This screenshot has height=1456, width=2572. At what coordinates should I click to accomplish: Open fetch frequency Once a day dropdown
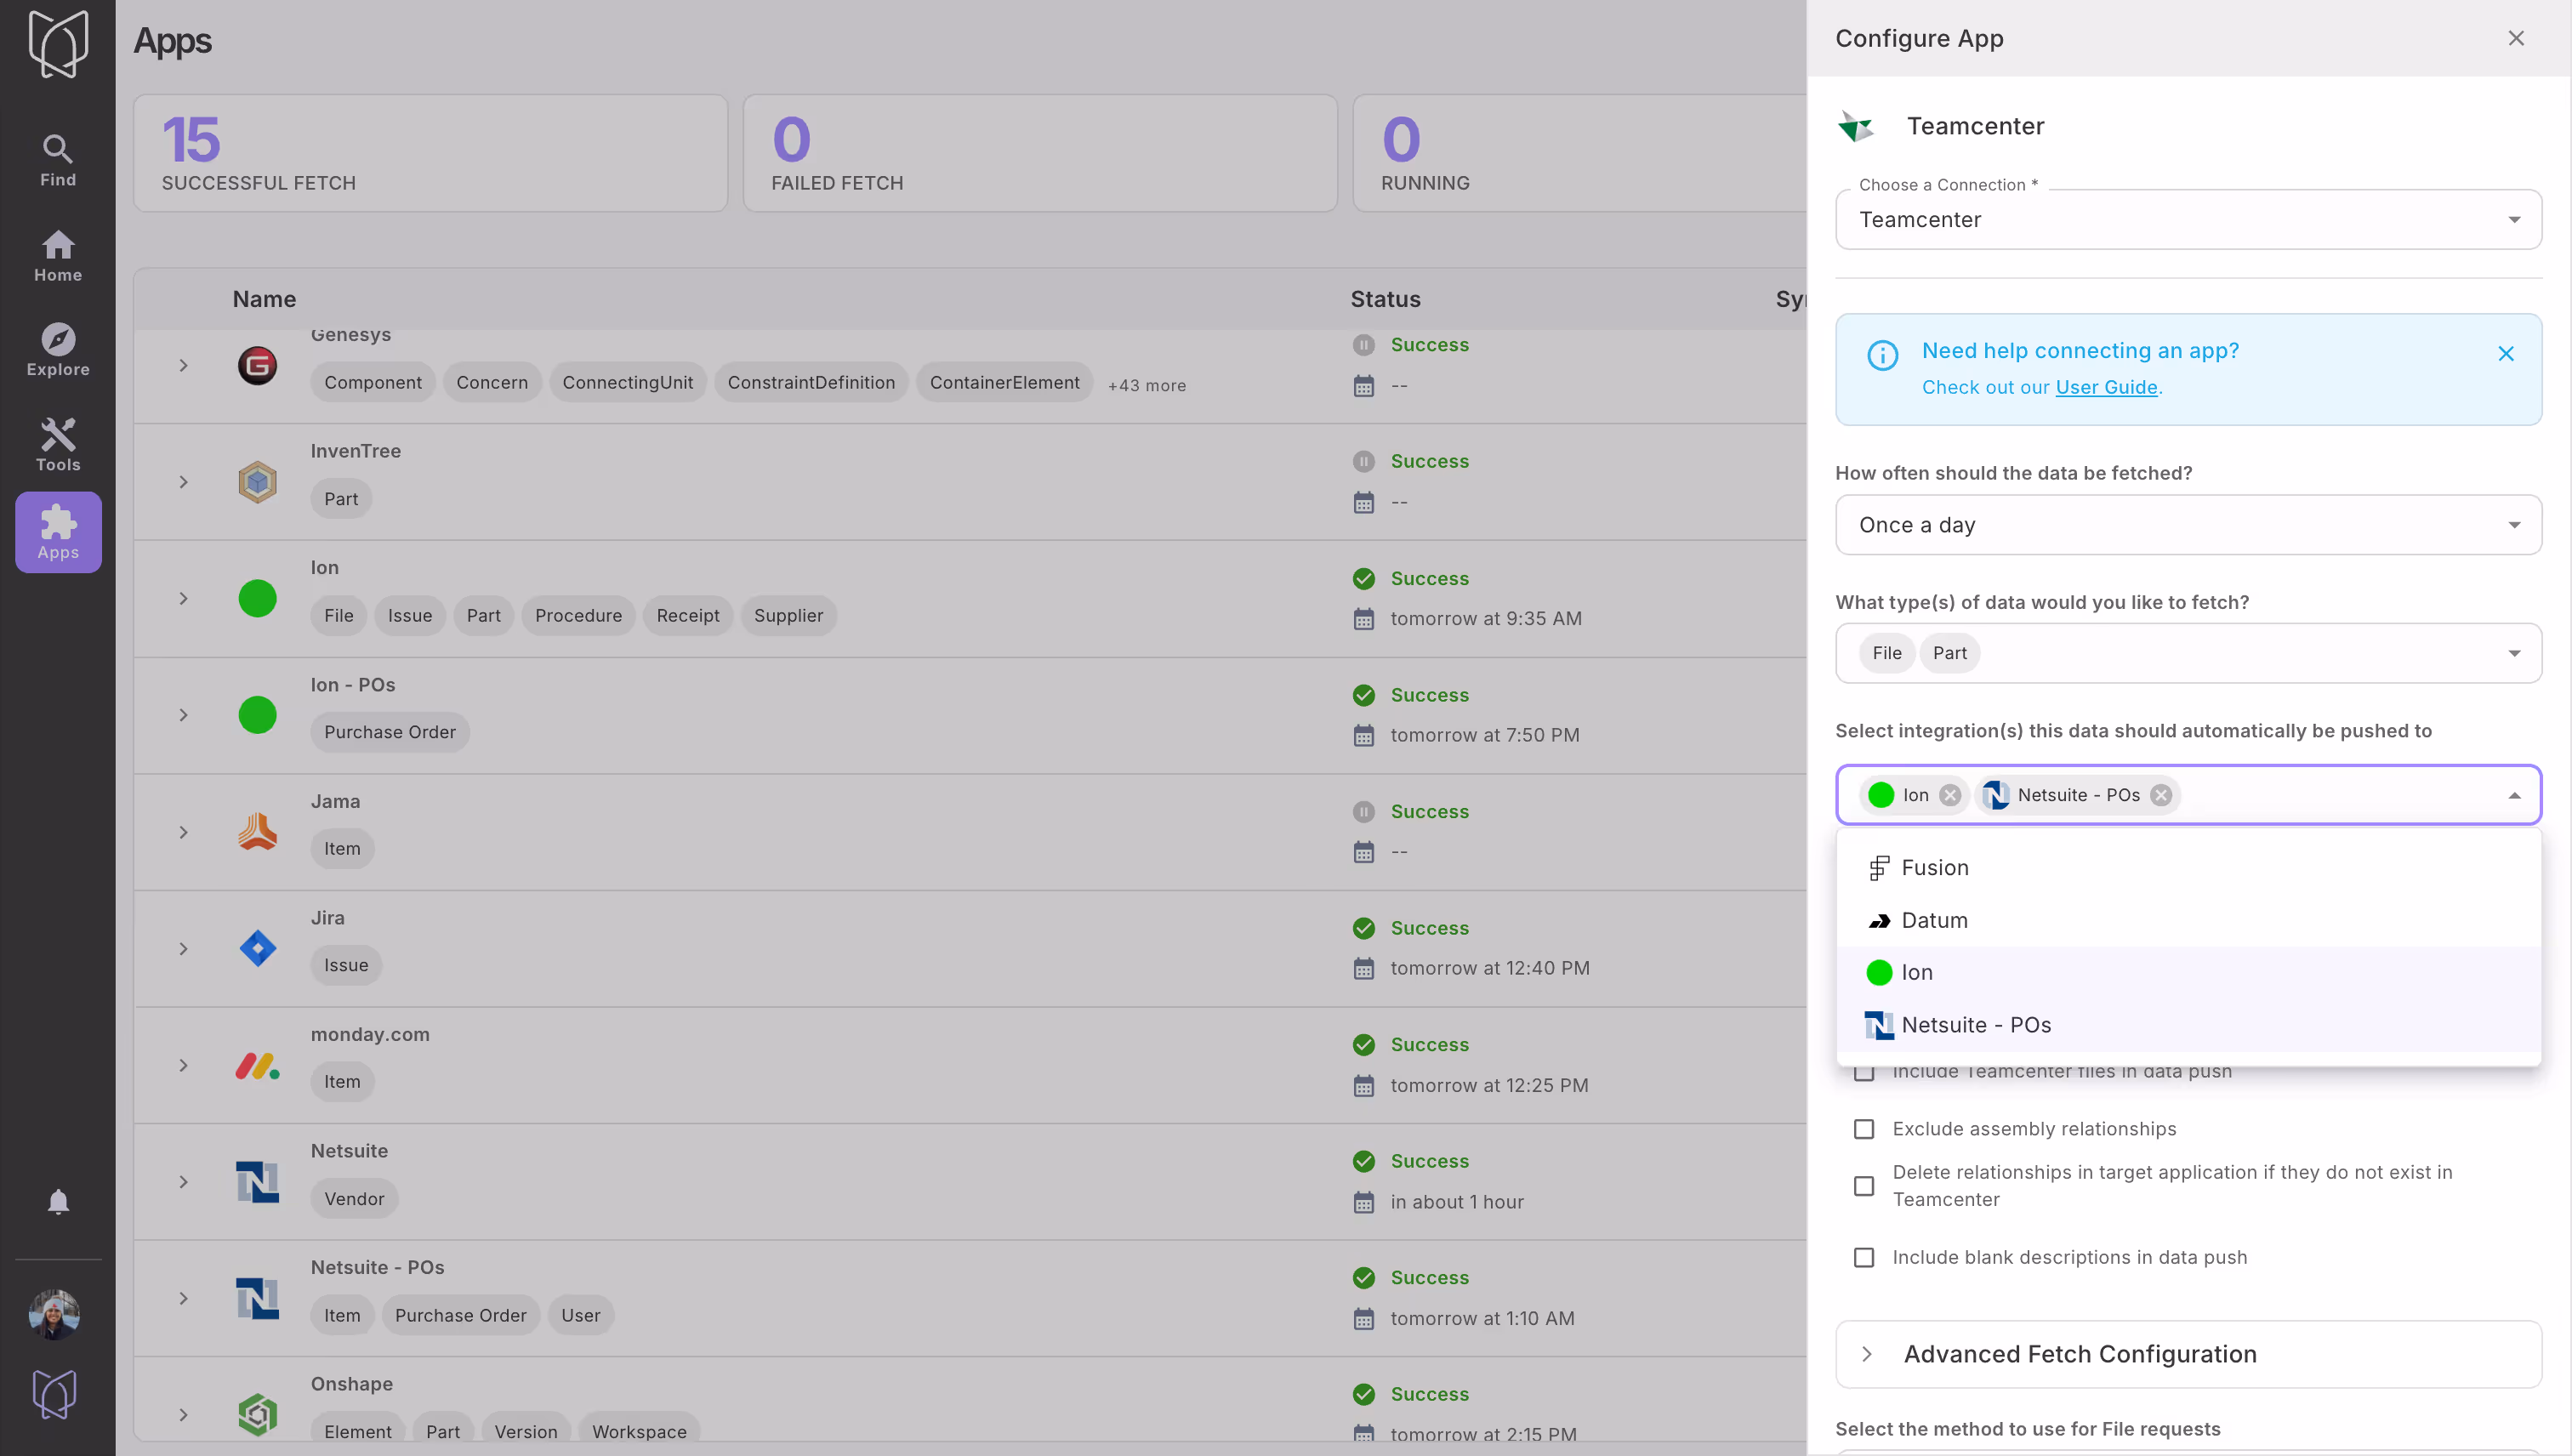click(2188, 525)
